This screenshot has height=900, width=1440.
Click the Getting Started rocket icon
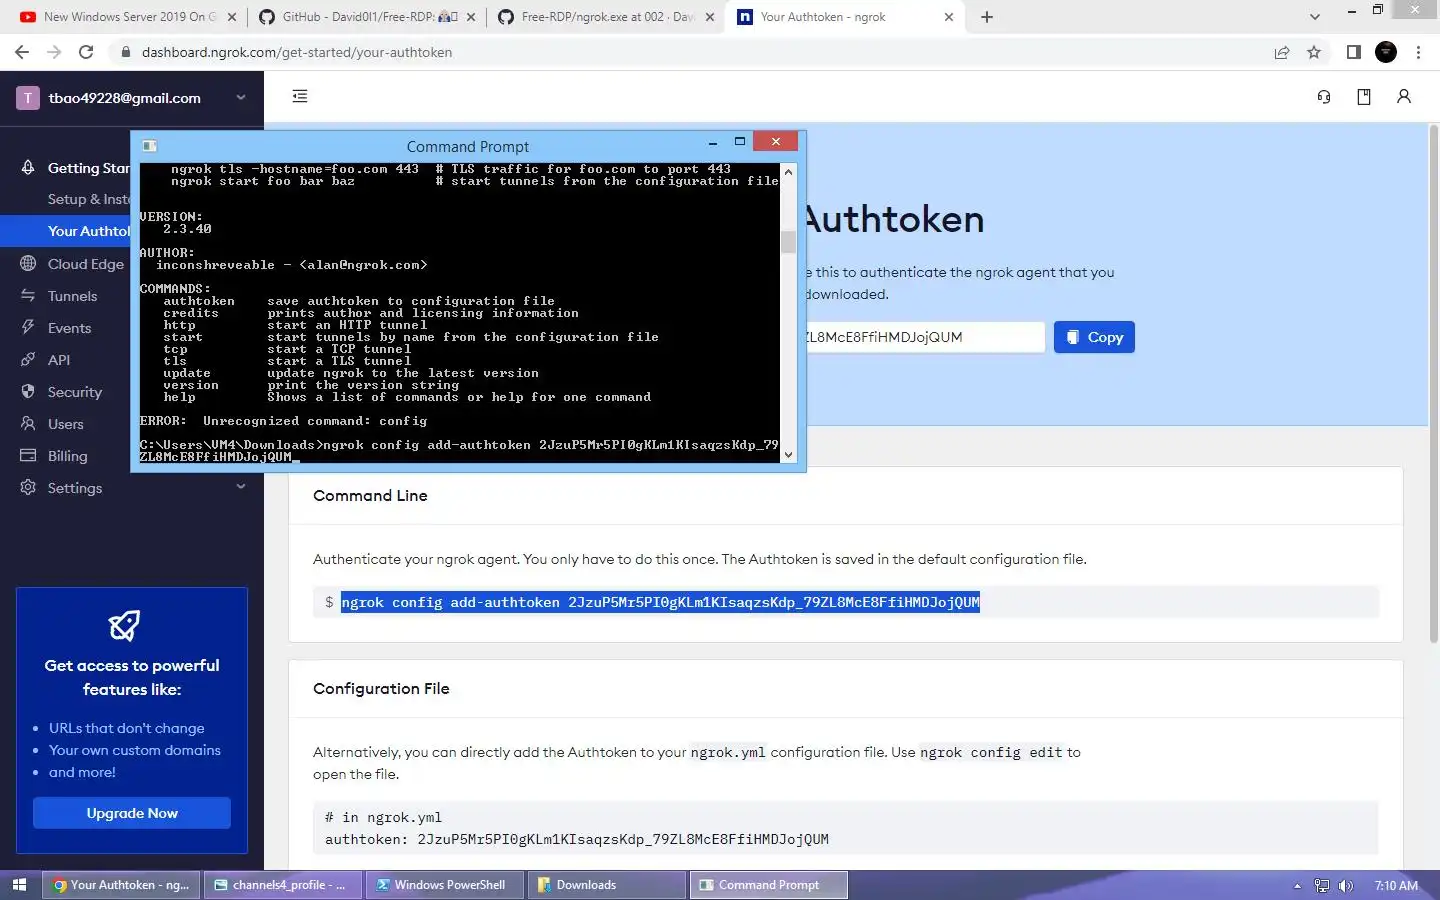(28, 168)
